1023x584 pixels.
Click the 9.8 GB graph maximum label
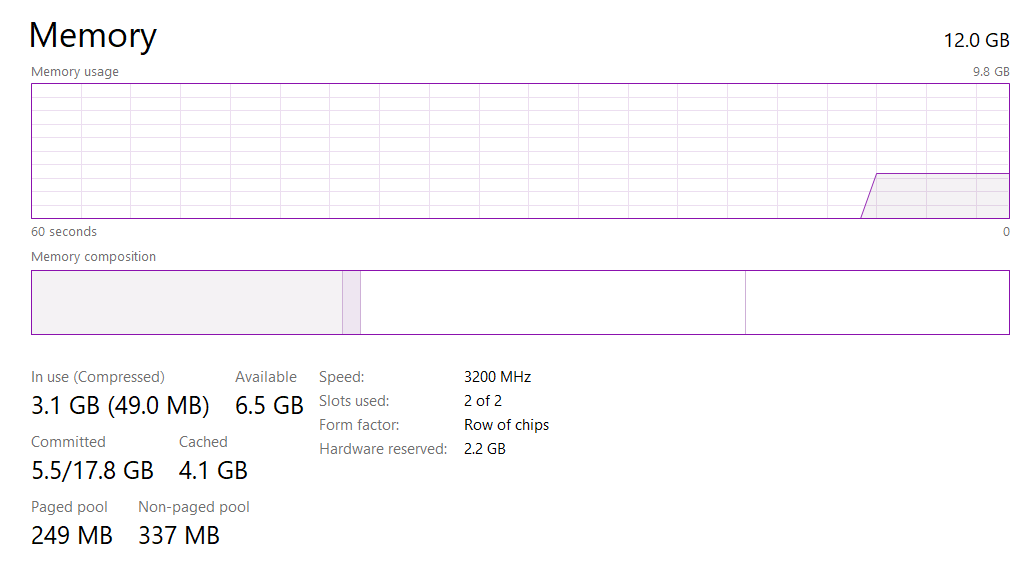pyautogui.click(x=991, y=72)
